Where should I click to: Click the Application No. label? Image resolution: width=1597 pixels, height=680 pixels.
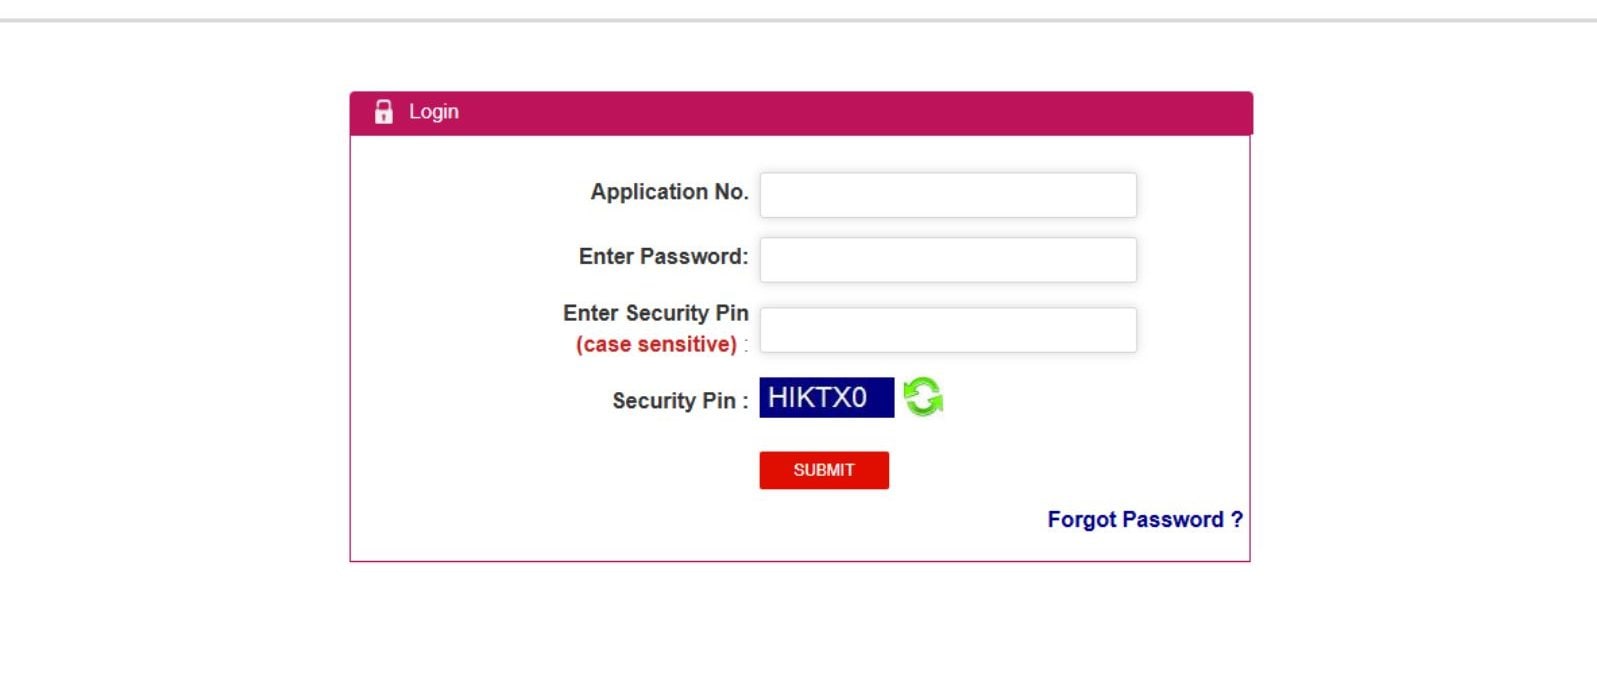click(x=671, y=191)
